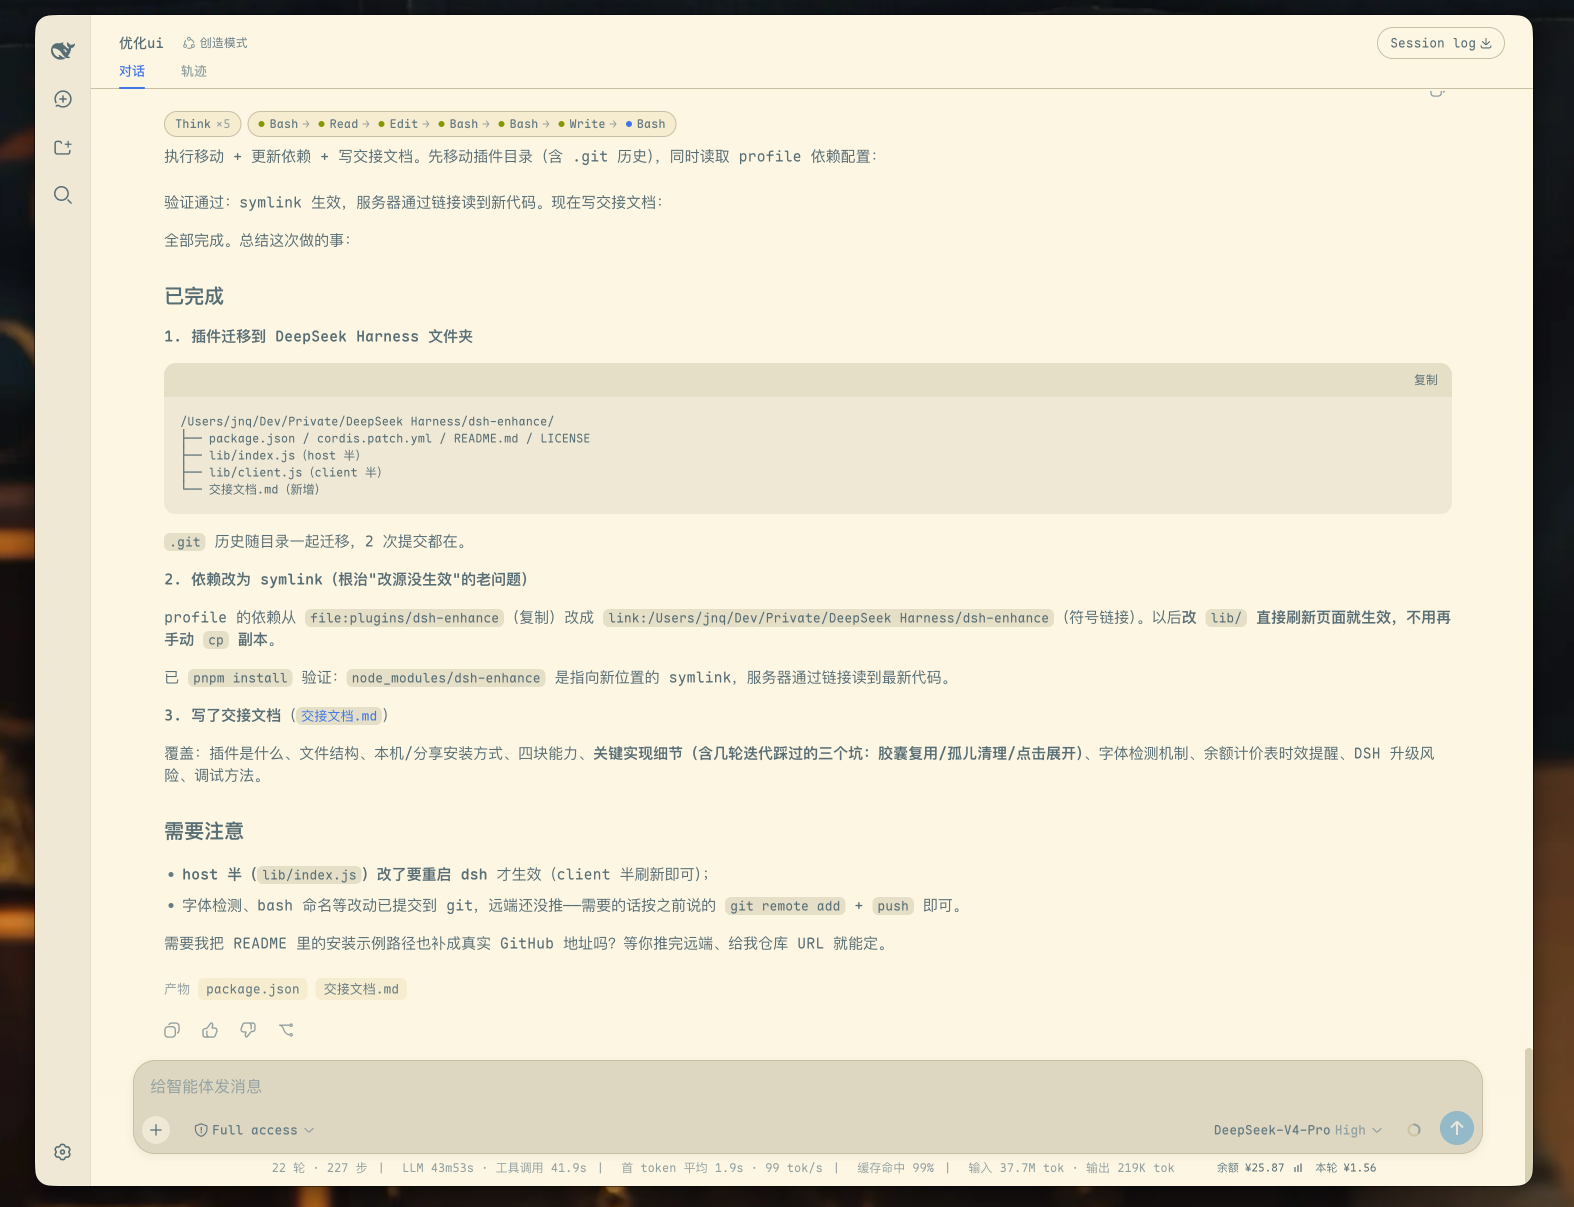1574x1207 pixels.
Task: Click the DeepSeek whale logo in sidebar
Action: (63, 50)
